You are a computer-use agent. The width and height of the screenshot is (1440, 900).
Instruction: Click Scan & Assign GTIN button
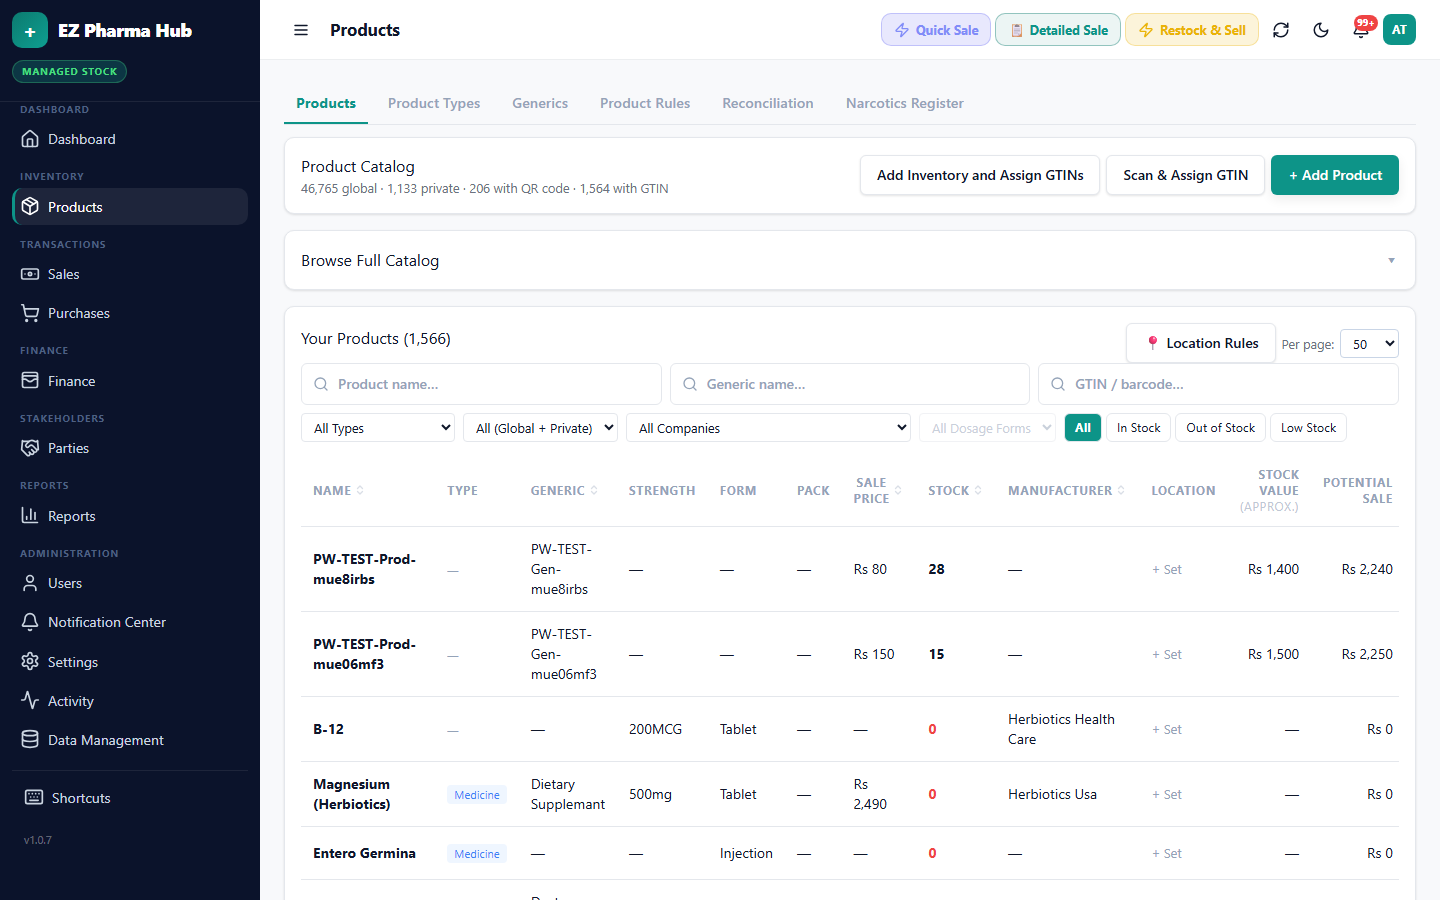click(1185, 175)
